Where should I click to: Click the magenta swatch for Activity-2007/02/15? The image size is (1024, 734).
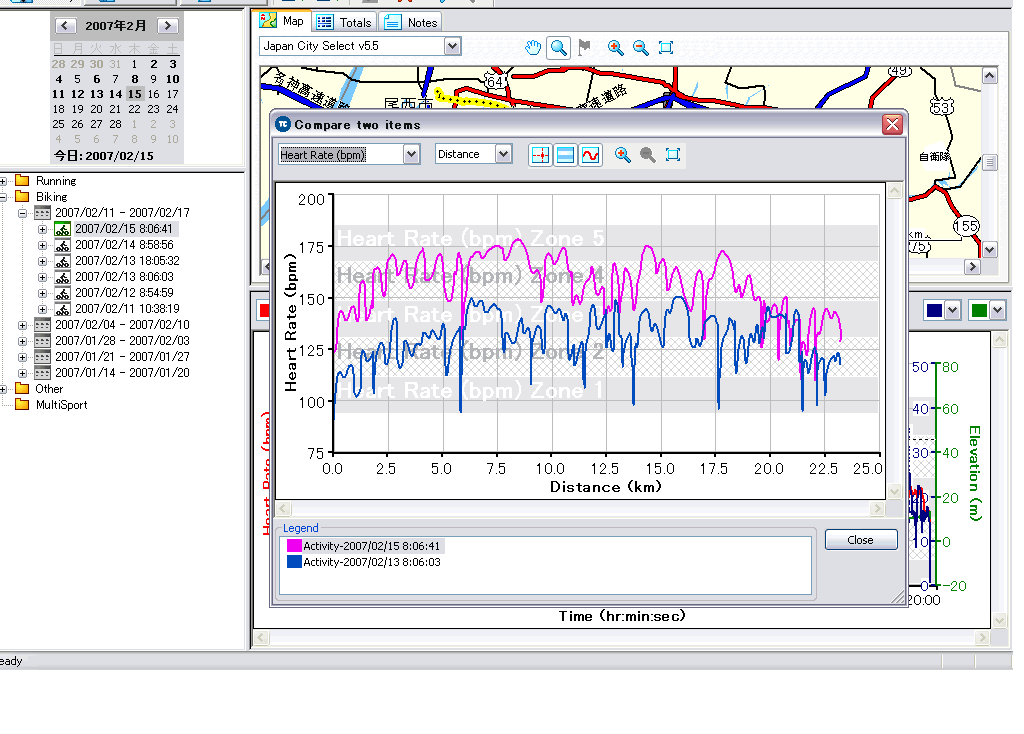(x=294, y=546)
